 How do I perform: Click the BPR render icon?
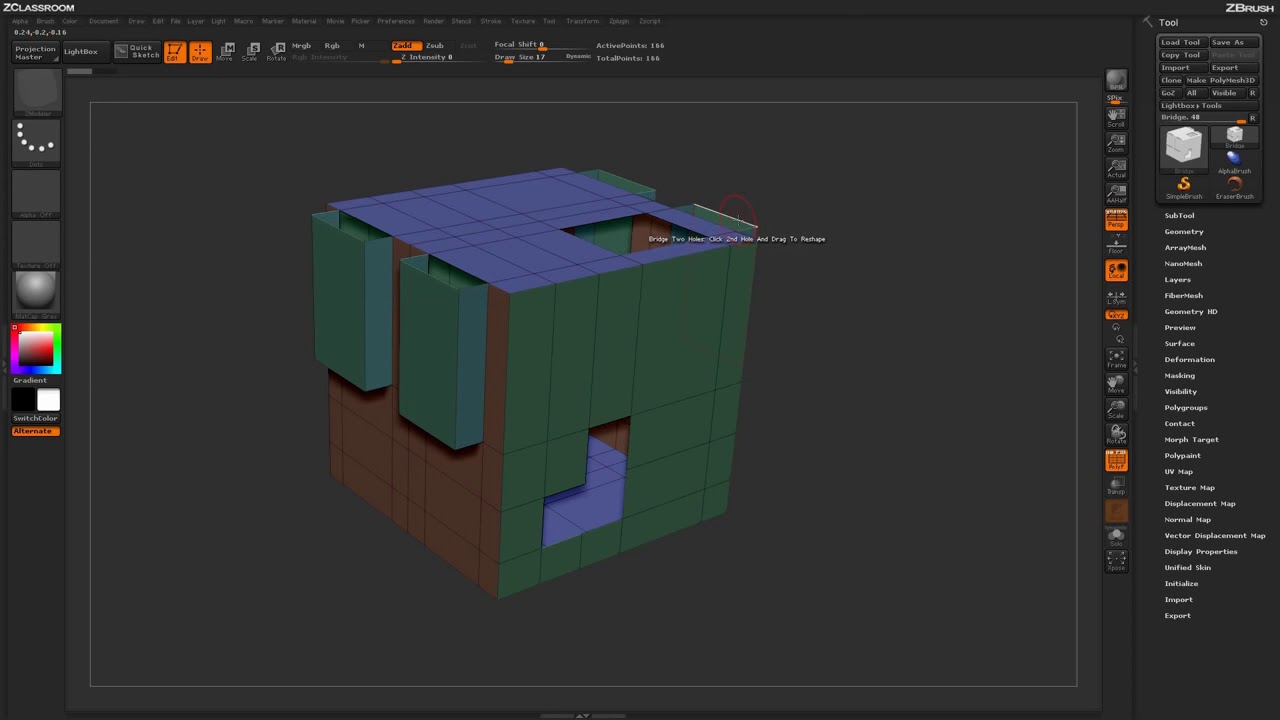[1116, 82]
